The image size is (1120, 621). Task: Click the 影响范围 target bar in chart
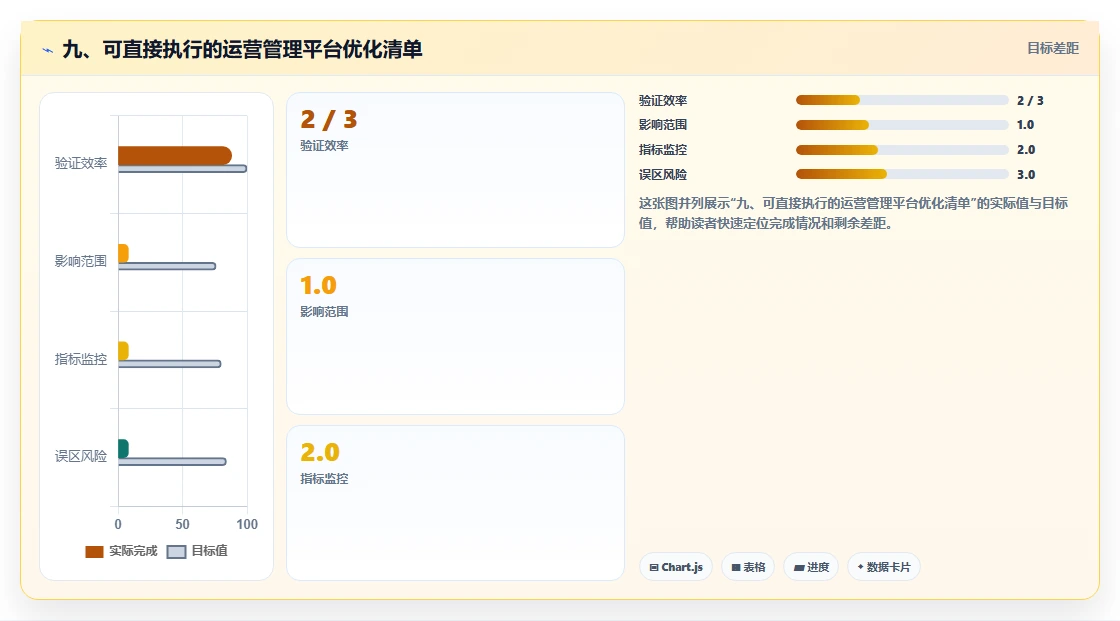(x=166, y=266)
